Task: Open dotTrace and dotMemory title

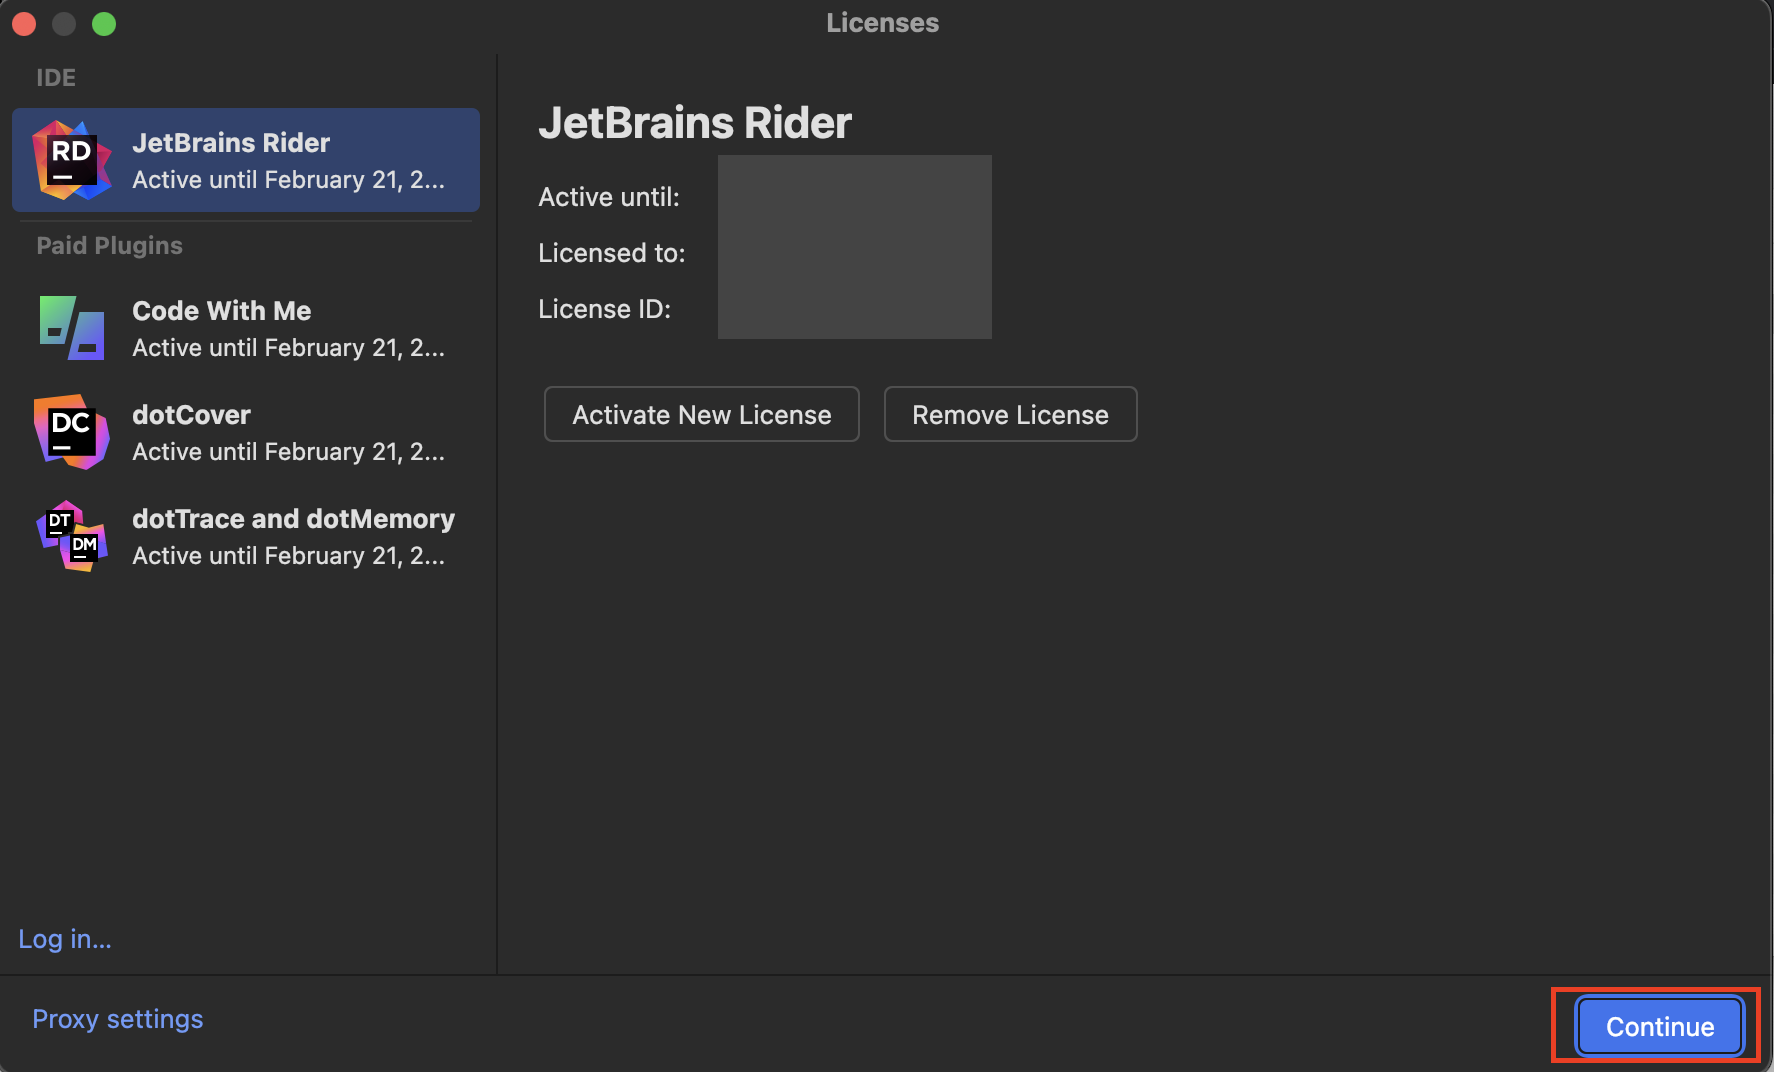Action: coord(293,519)
